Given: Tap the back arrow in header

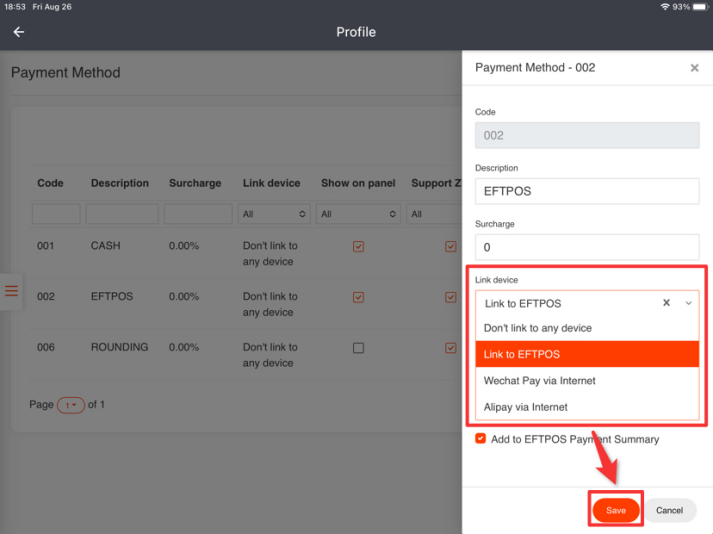Looking at the screenshot, I should [18, 32].
